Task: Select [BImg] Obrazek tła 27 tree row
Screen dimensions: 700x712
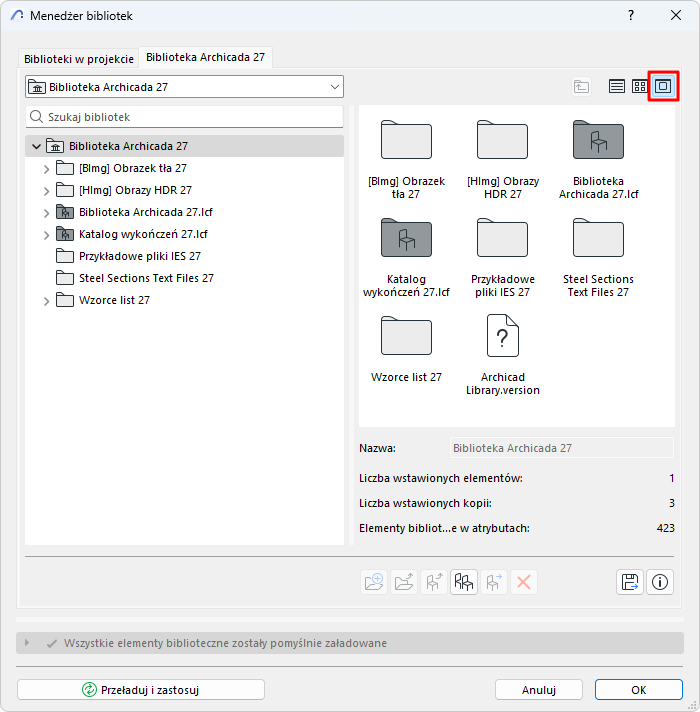Action: pos(184,168)
